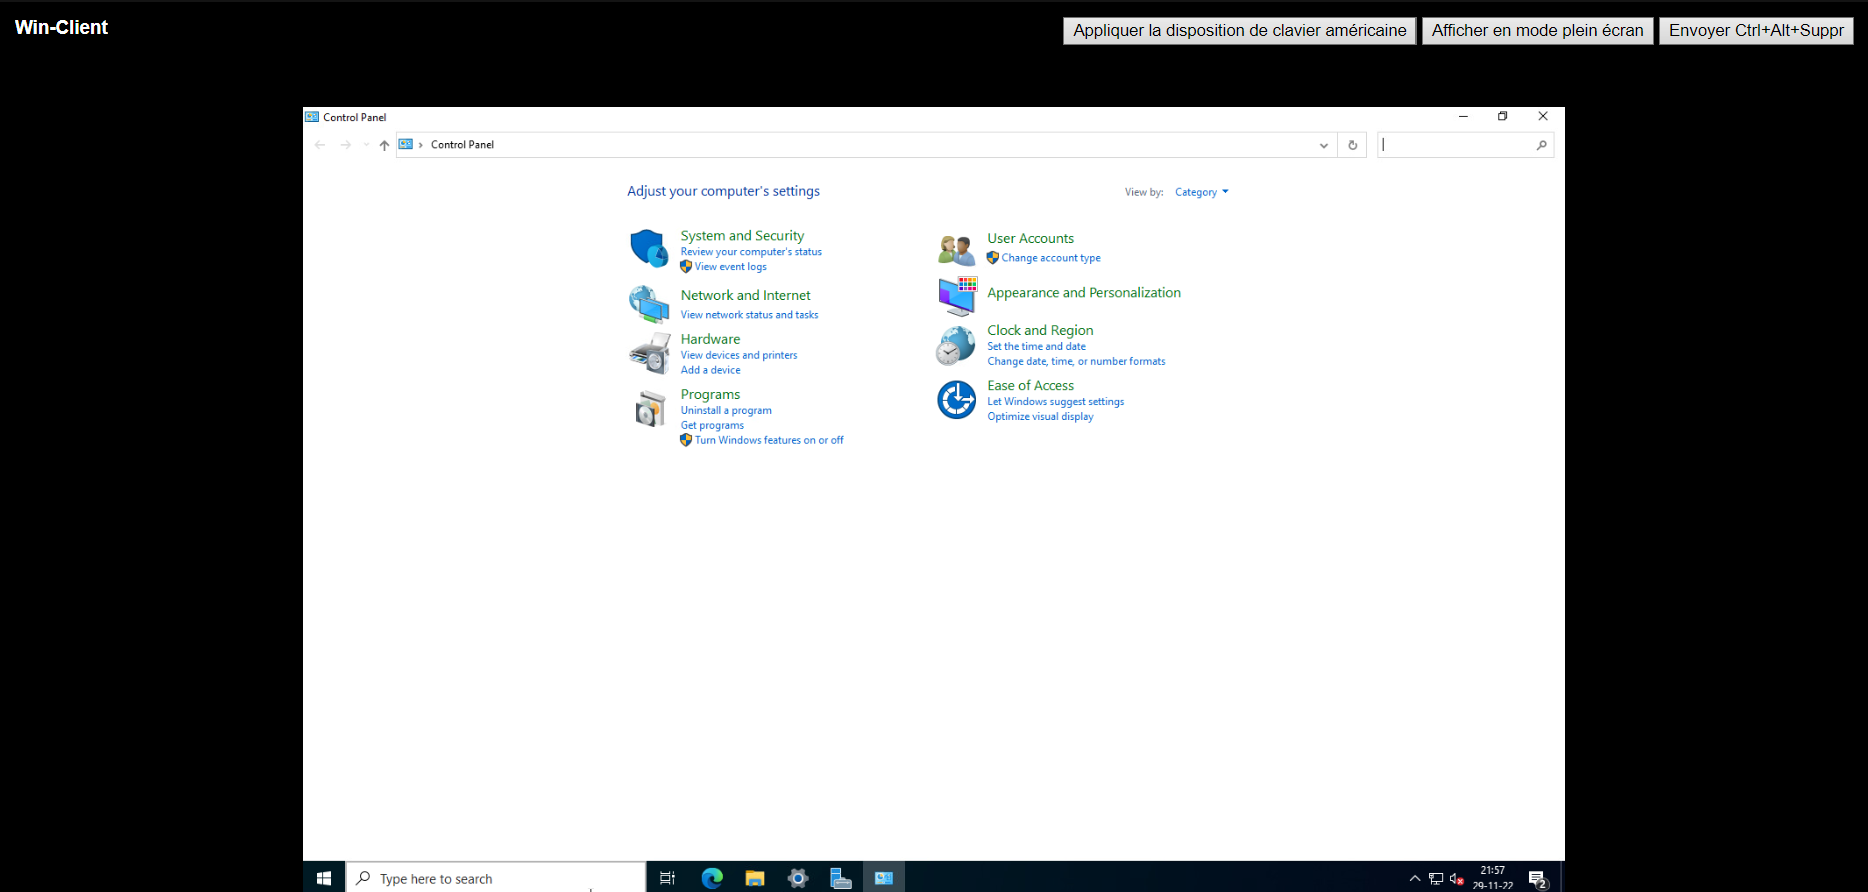The image size is (1868, 892).
Task: Go up one level with the up arrow
Action: pyautogui.click(x=384, y=145)
